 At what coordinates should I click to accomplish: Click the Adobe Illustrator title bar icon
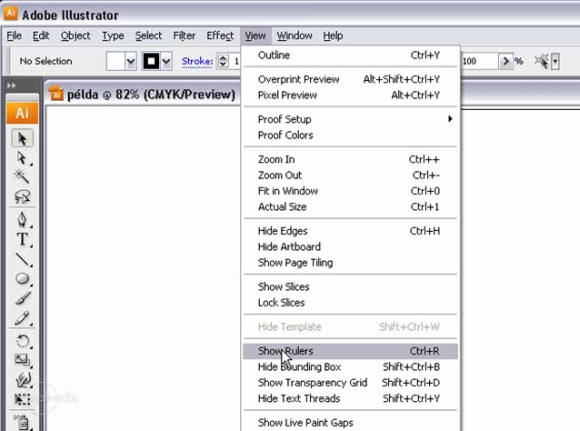coord(10,14)
